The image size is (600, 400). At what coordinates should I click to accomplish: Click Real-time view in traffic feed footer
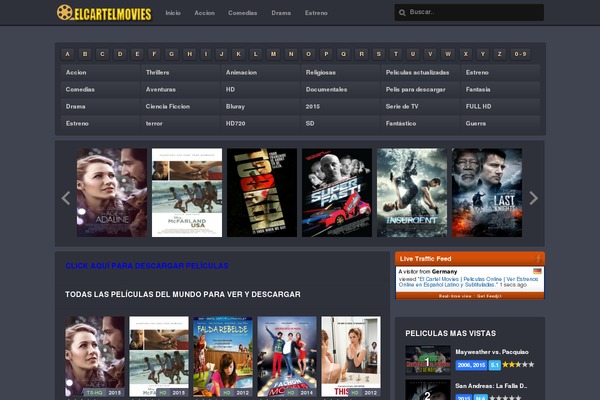[x=455, y=296]
